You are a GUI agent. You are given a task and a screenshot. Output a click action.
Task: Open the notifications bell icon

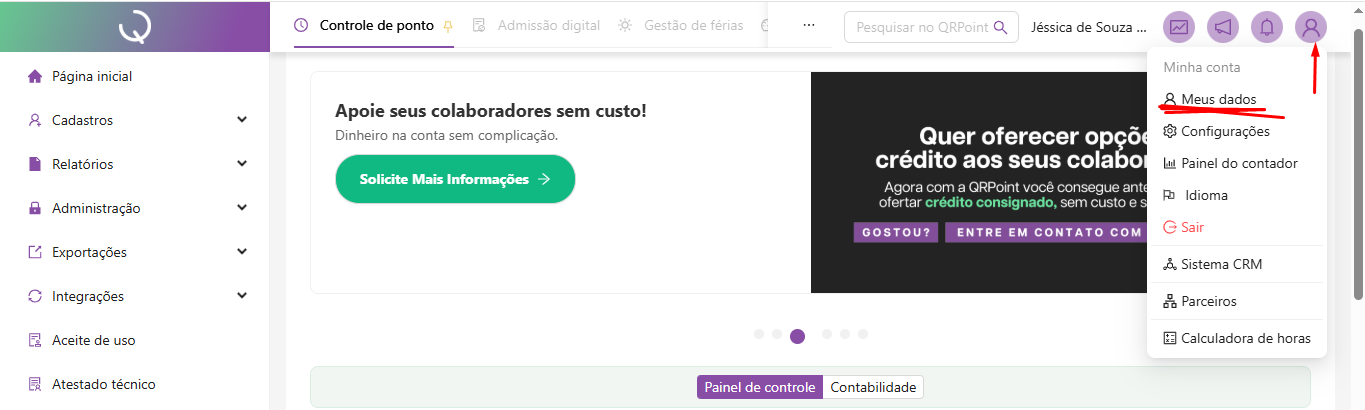tap(1267, 27)
